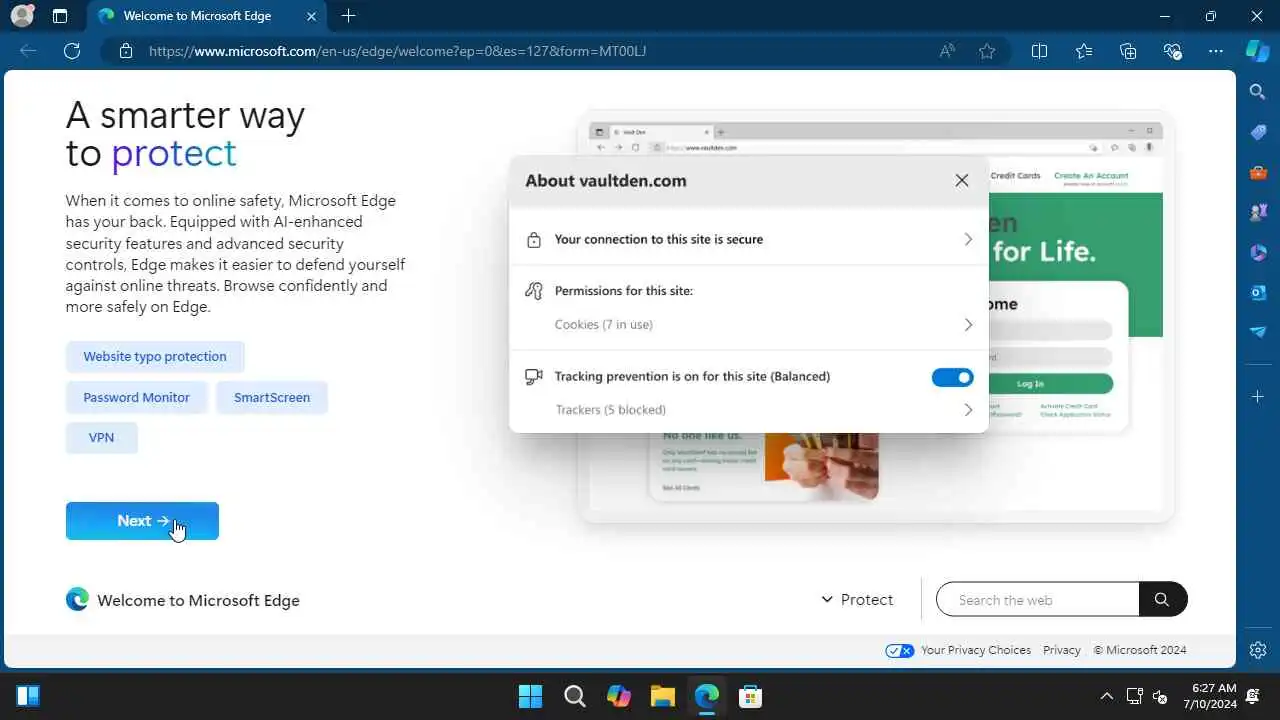Open sidebar settings gear icon

(1258, 650)
